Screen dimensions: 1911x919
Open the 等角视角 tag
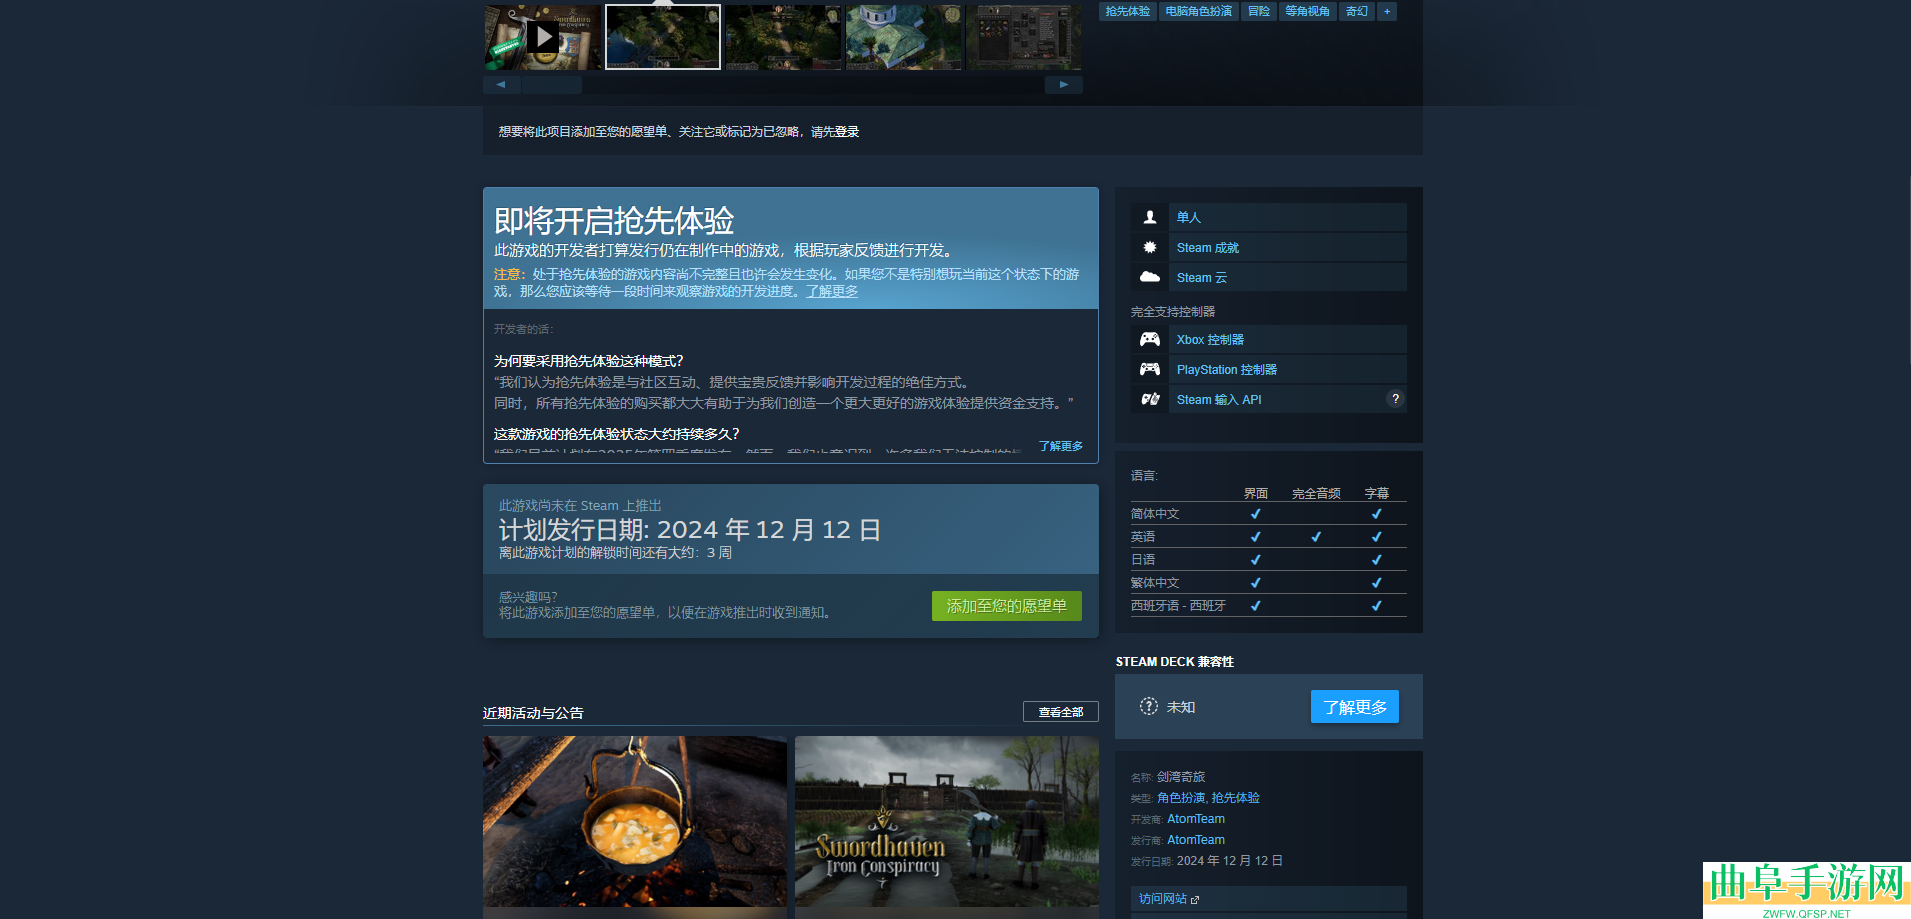pyautogui.click(x=1308, y=11)
